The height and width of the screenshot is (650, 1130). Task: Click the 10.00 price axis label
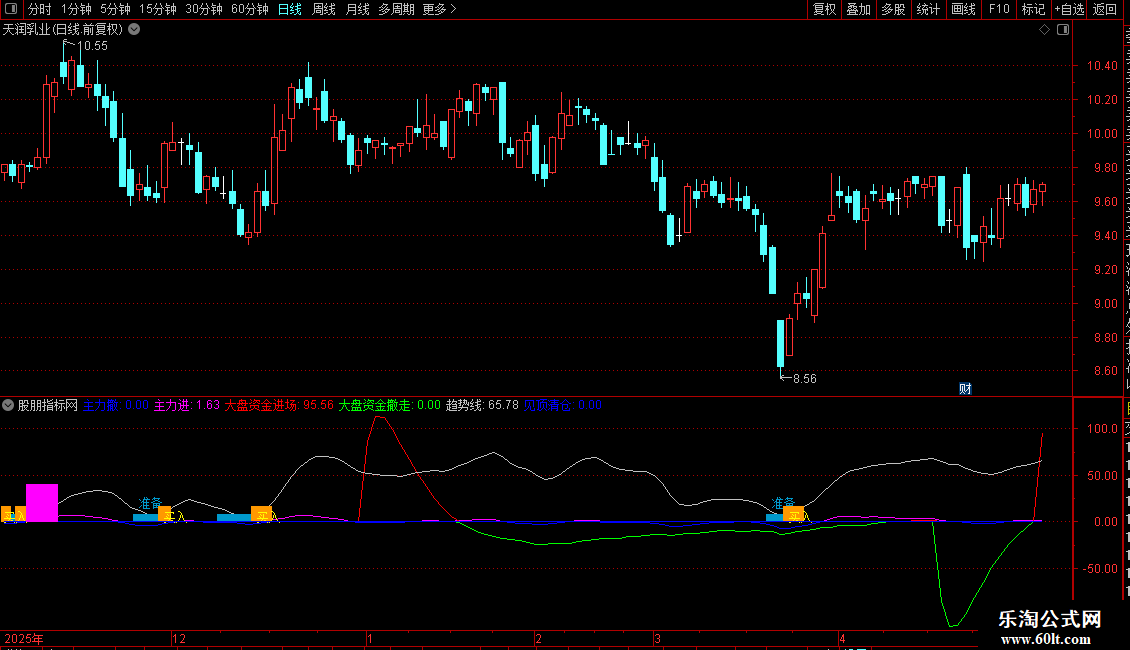pyautogui.click(x=1102, y=134)
